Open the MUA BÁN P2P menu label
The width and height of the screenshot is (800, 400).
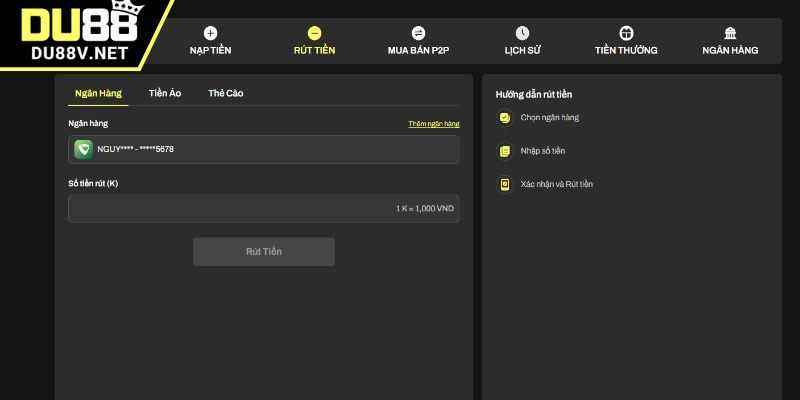[x=418, y=50]
